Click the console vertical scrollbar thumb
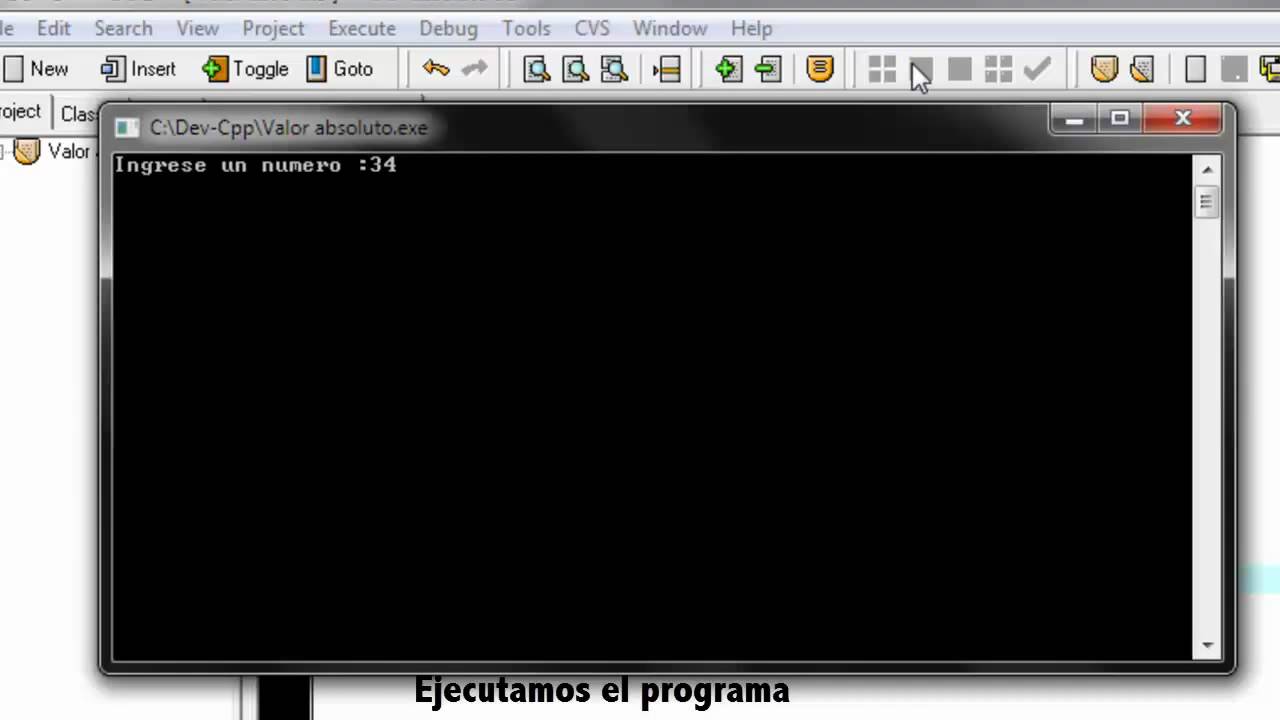Viewport: 1280px width, 720px height. [x=1207, y=203]
